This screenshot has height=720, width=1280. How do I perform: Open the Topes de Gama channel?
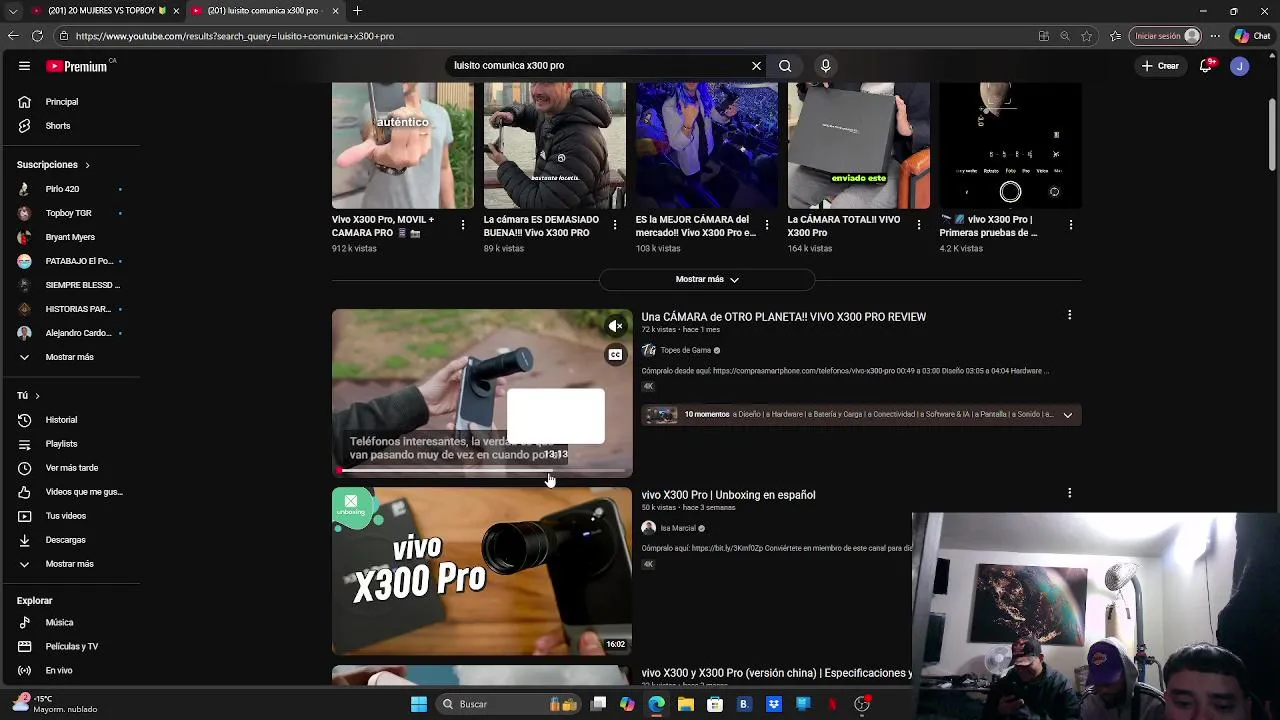click(685, 351)
